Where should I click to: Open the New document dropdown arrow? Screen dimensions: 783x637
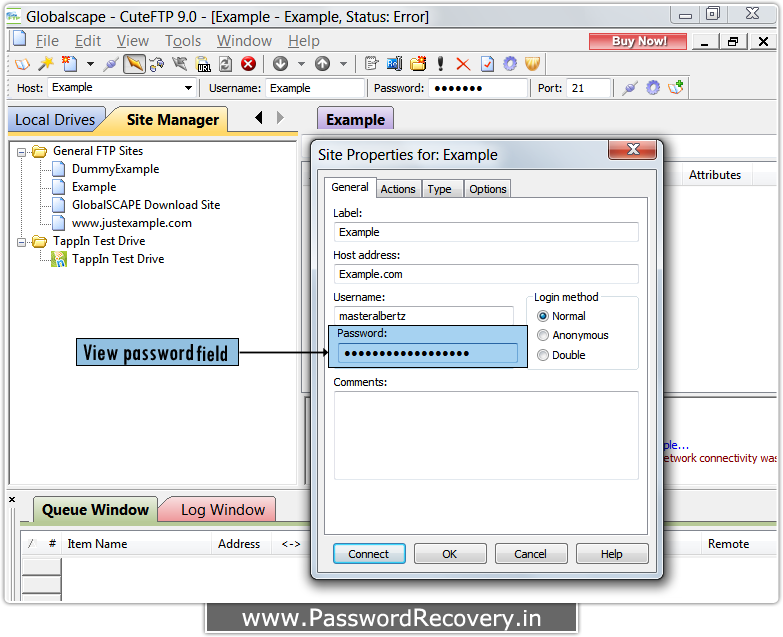pos(90,64)
